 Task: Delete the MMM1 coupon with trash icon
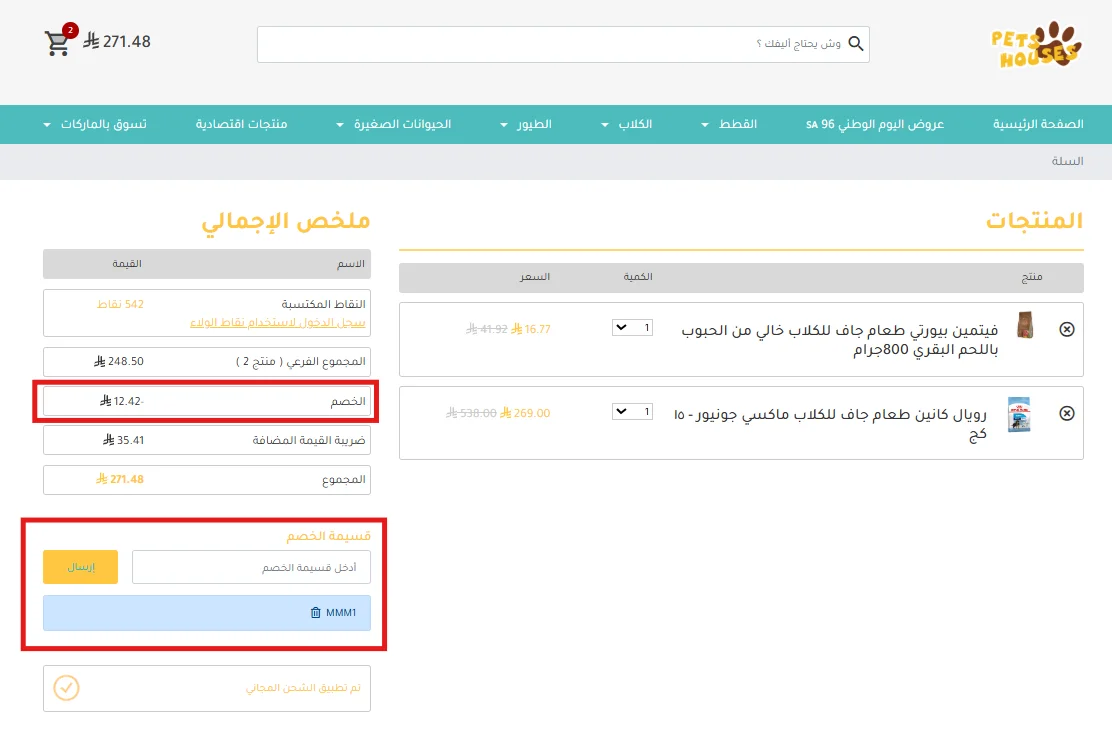(316, 613)
